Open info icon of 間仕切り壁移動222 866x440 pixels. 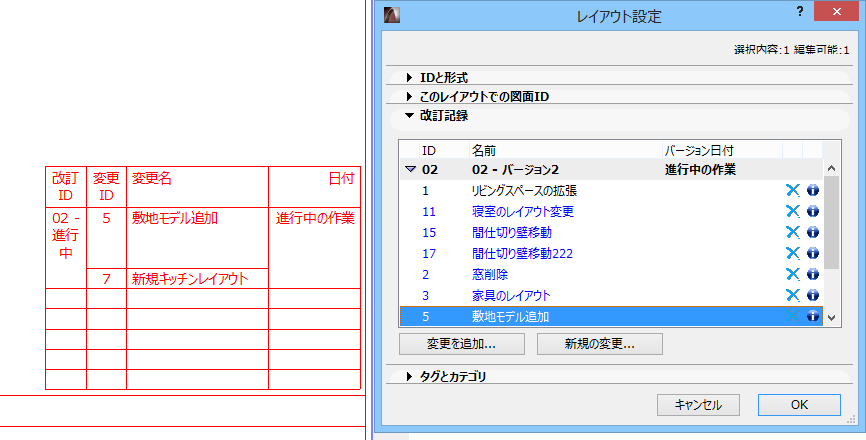(812, 253)
